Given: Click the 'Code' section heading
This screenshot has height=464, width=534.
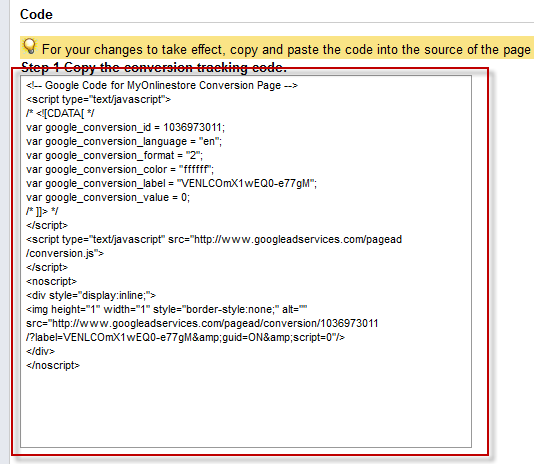Looking at the screenshot, I should coord(36,15).
